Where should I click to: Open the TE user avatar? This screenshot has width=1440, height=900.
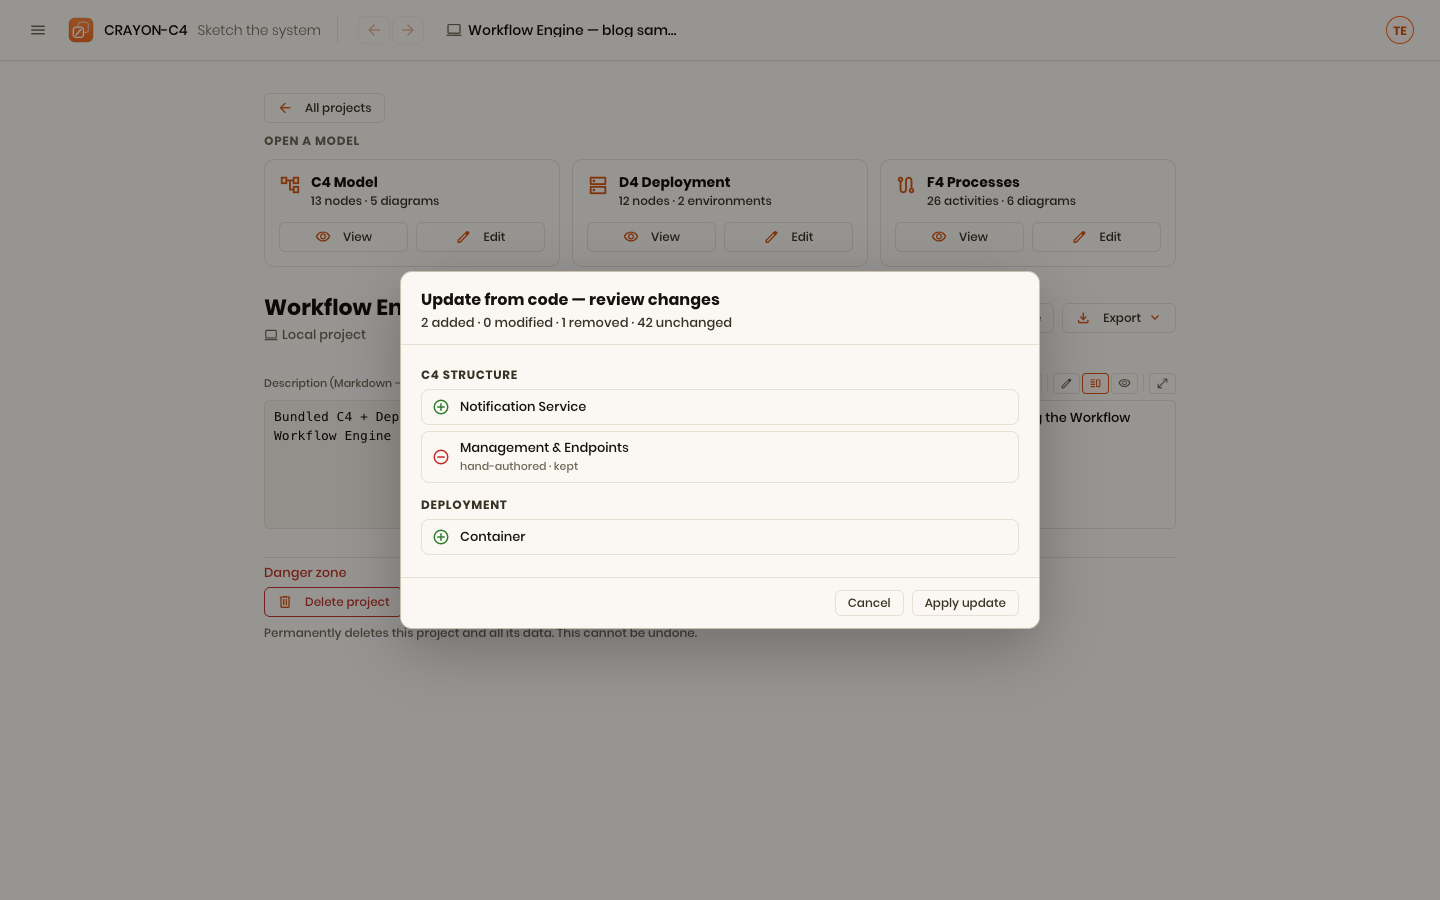coord(1400,30)
